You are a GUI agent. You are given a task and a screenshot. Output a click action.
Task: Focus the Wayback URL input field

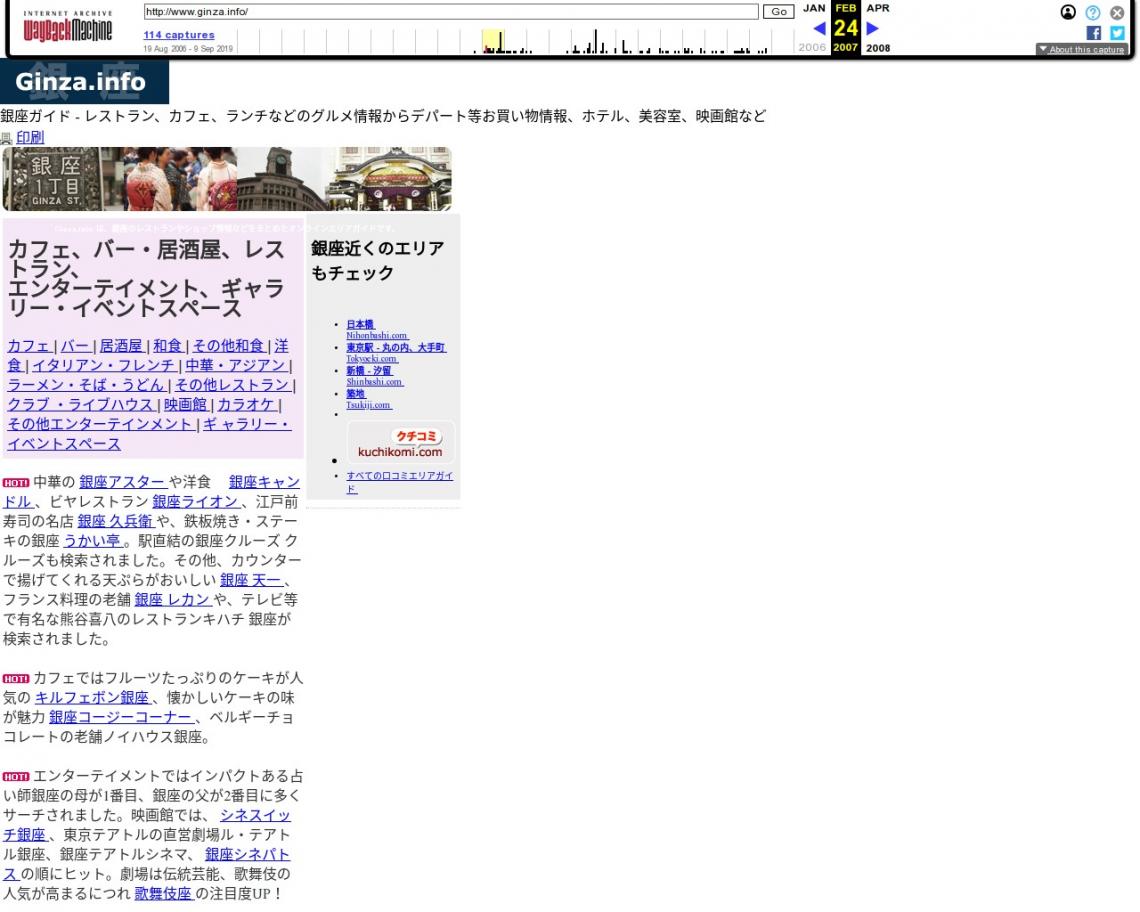451,12
